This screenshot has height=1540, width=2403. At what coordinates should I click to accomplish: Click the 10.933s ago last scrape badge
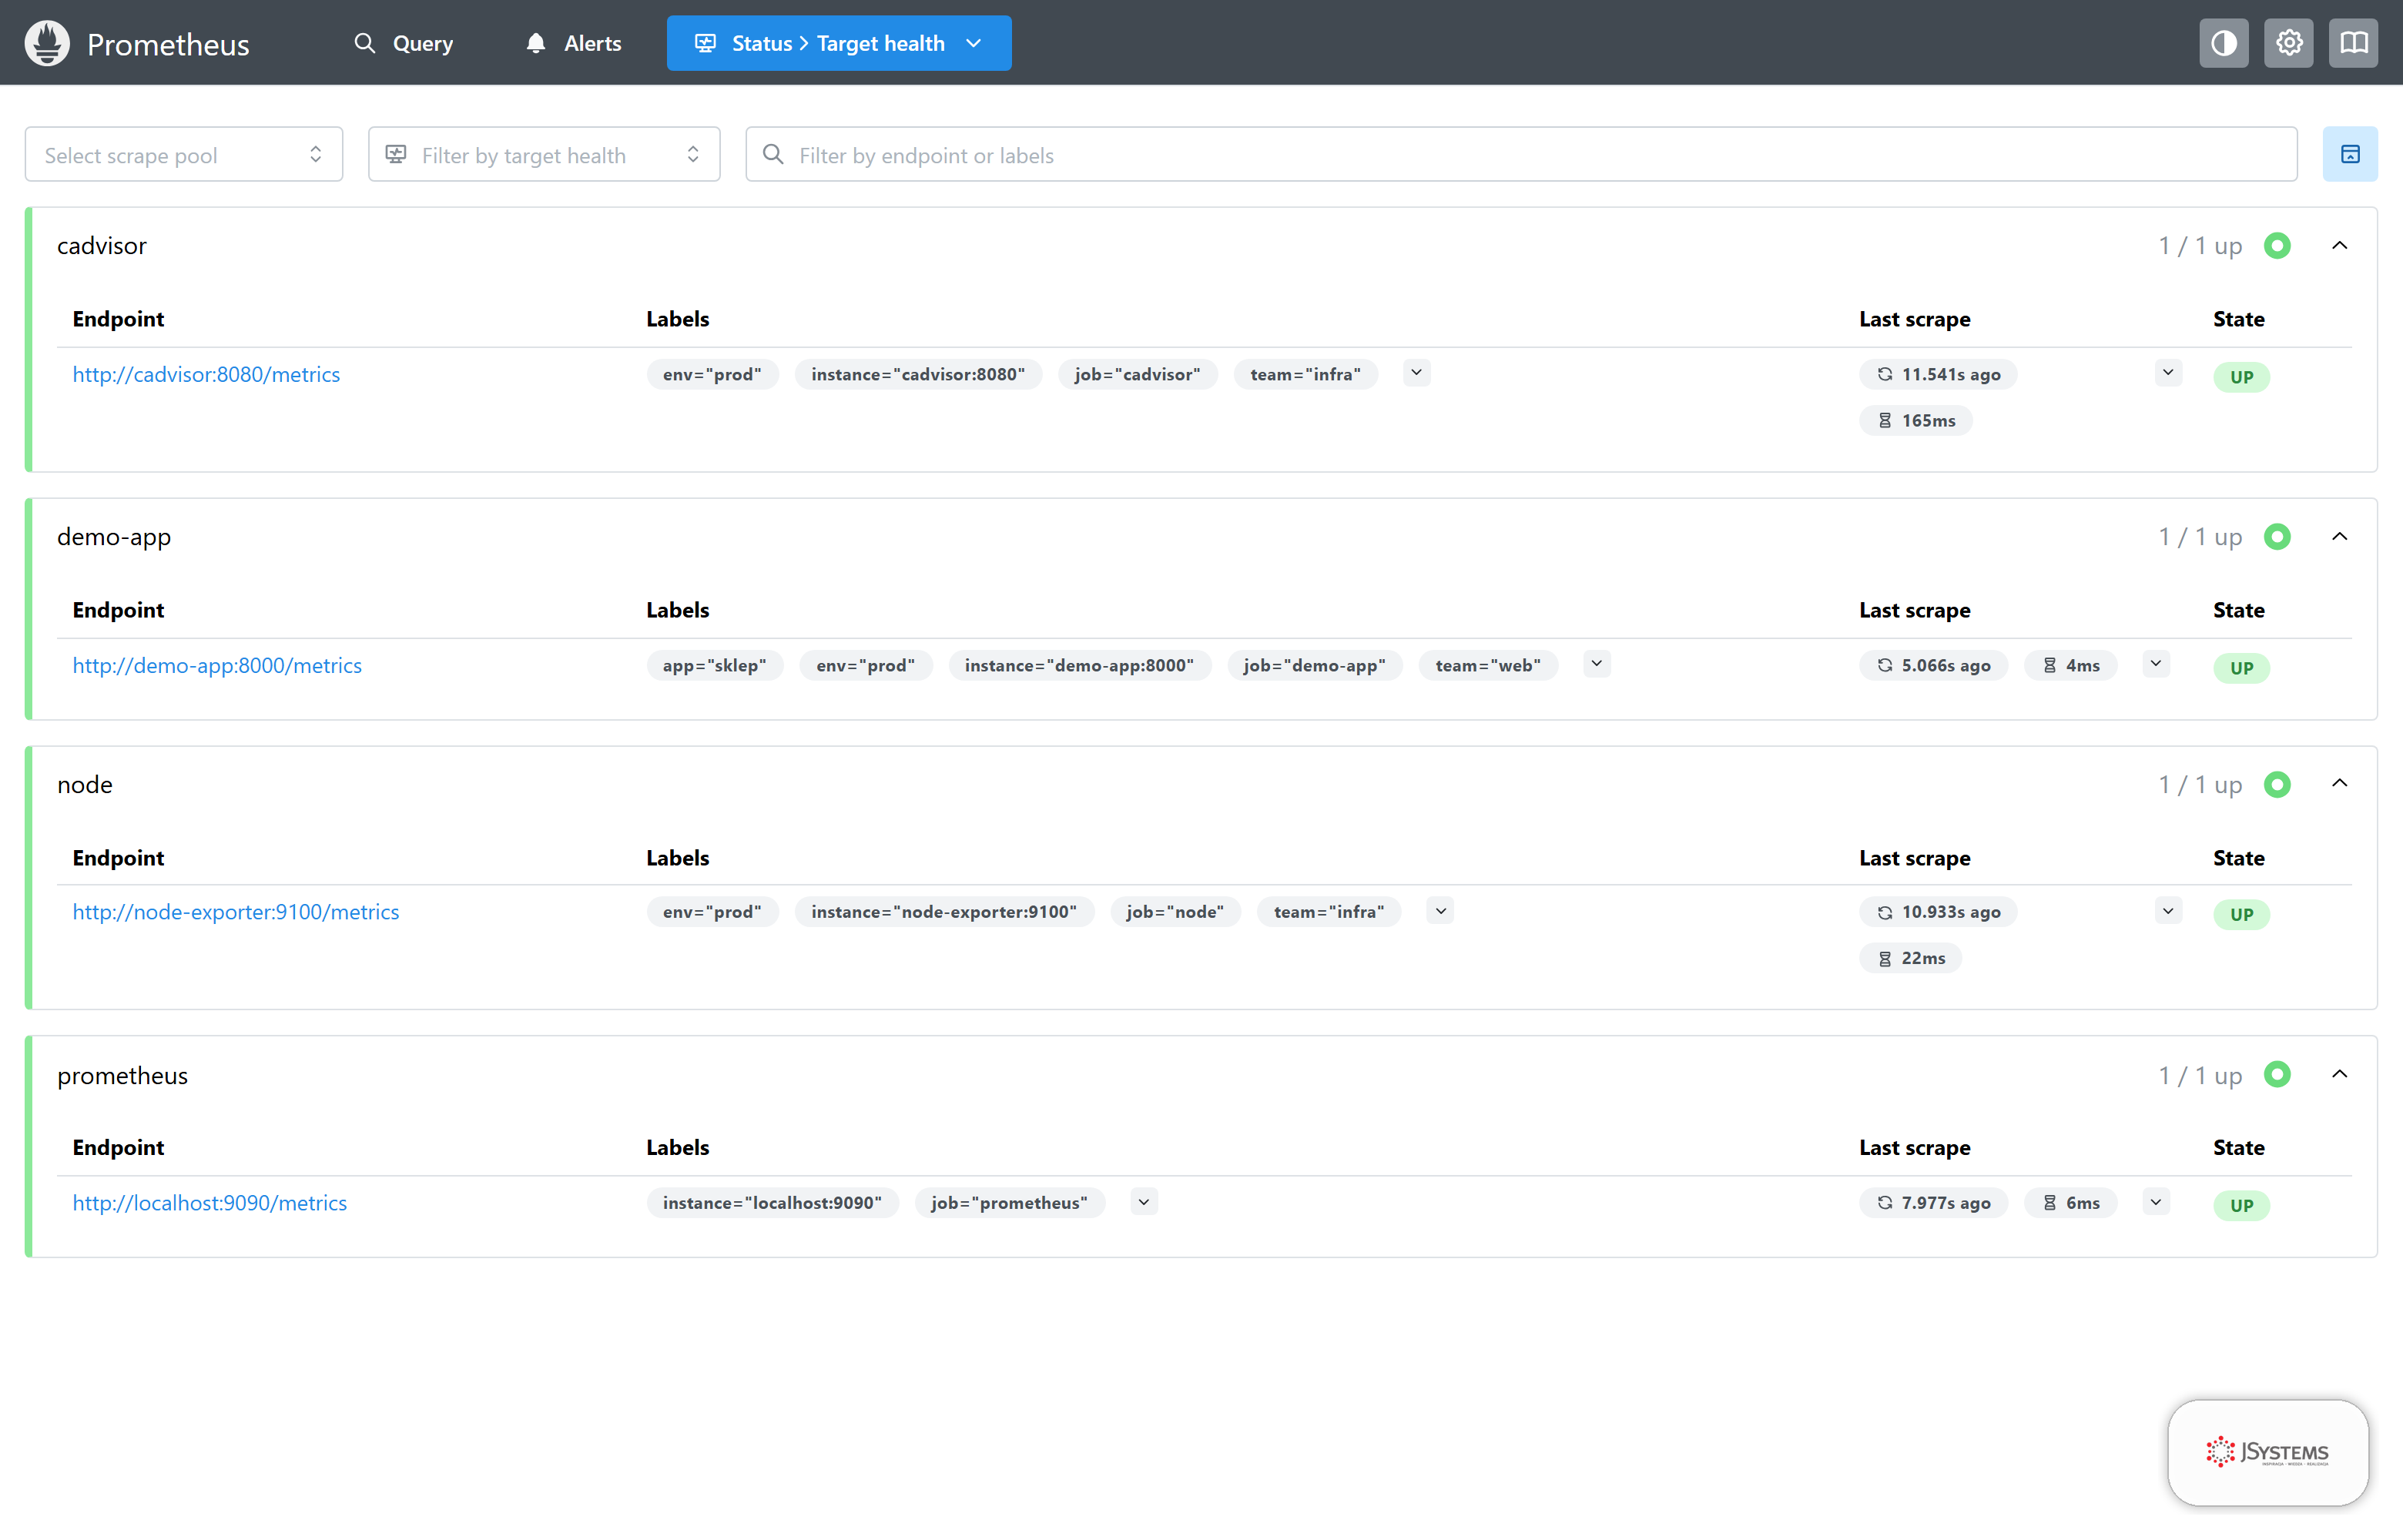[x=1938, y=912]
